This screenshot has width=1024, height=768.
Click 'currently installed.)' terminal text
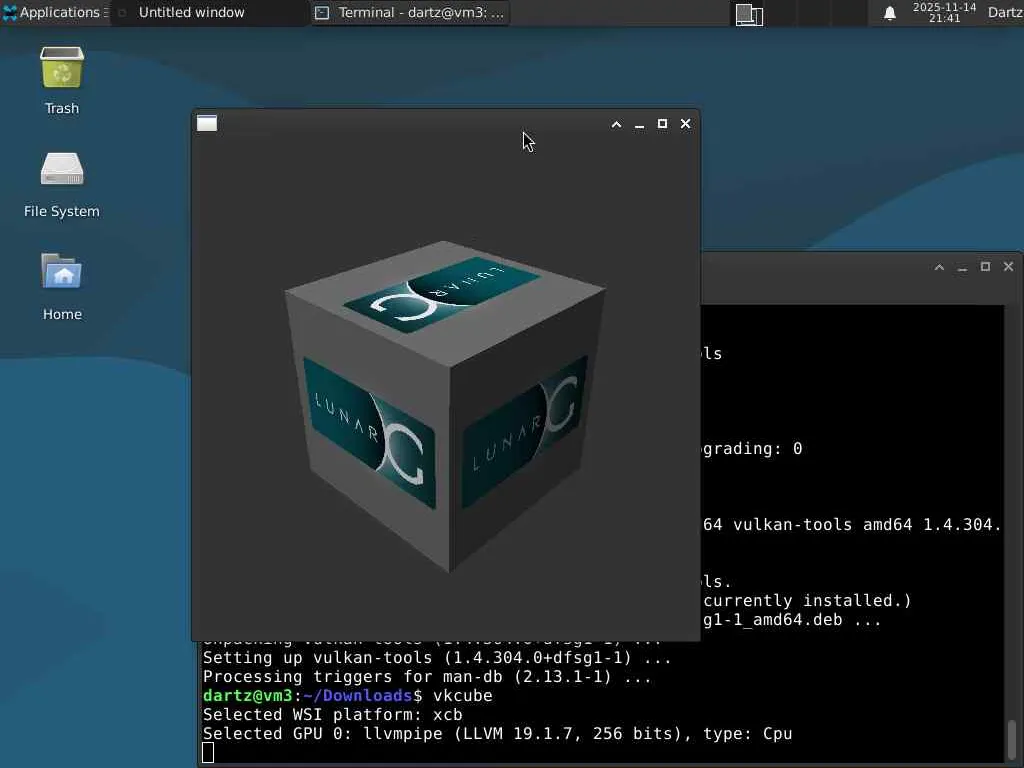click(x=807, y=600)
